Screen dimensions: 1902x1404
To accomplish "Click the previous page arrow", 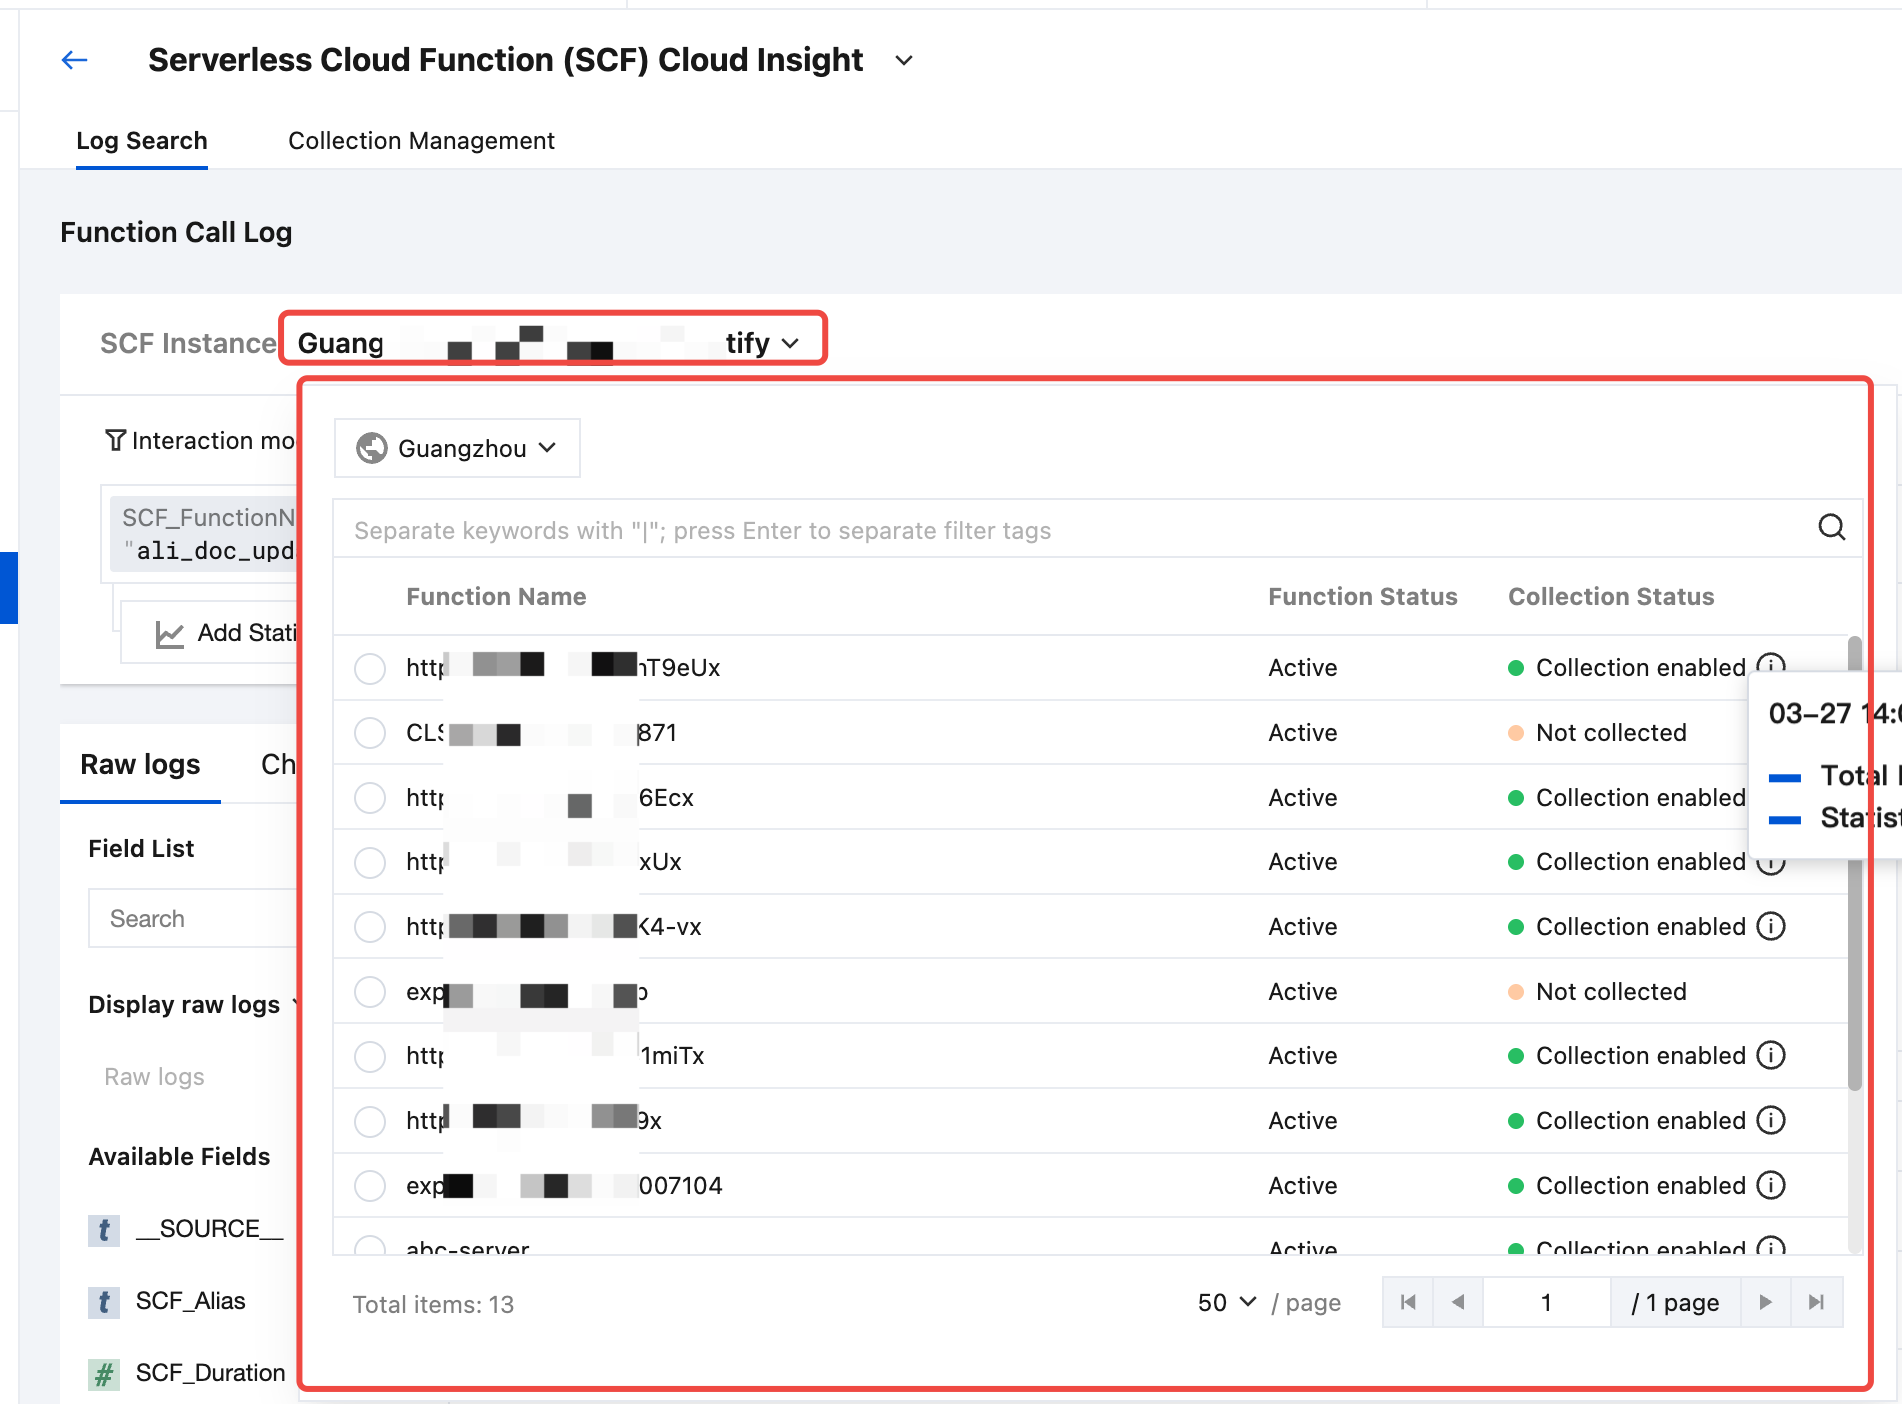I will [x=1458, y=1302].
